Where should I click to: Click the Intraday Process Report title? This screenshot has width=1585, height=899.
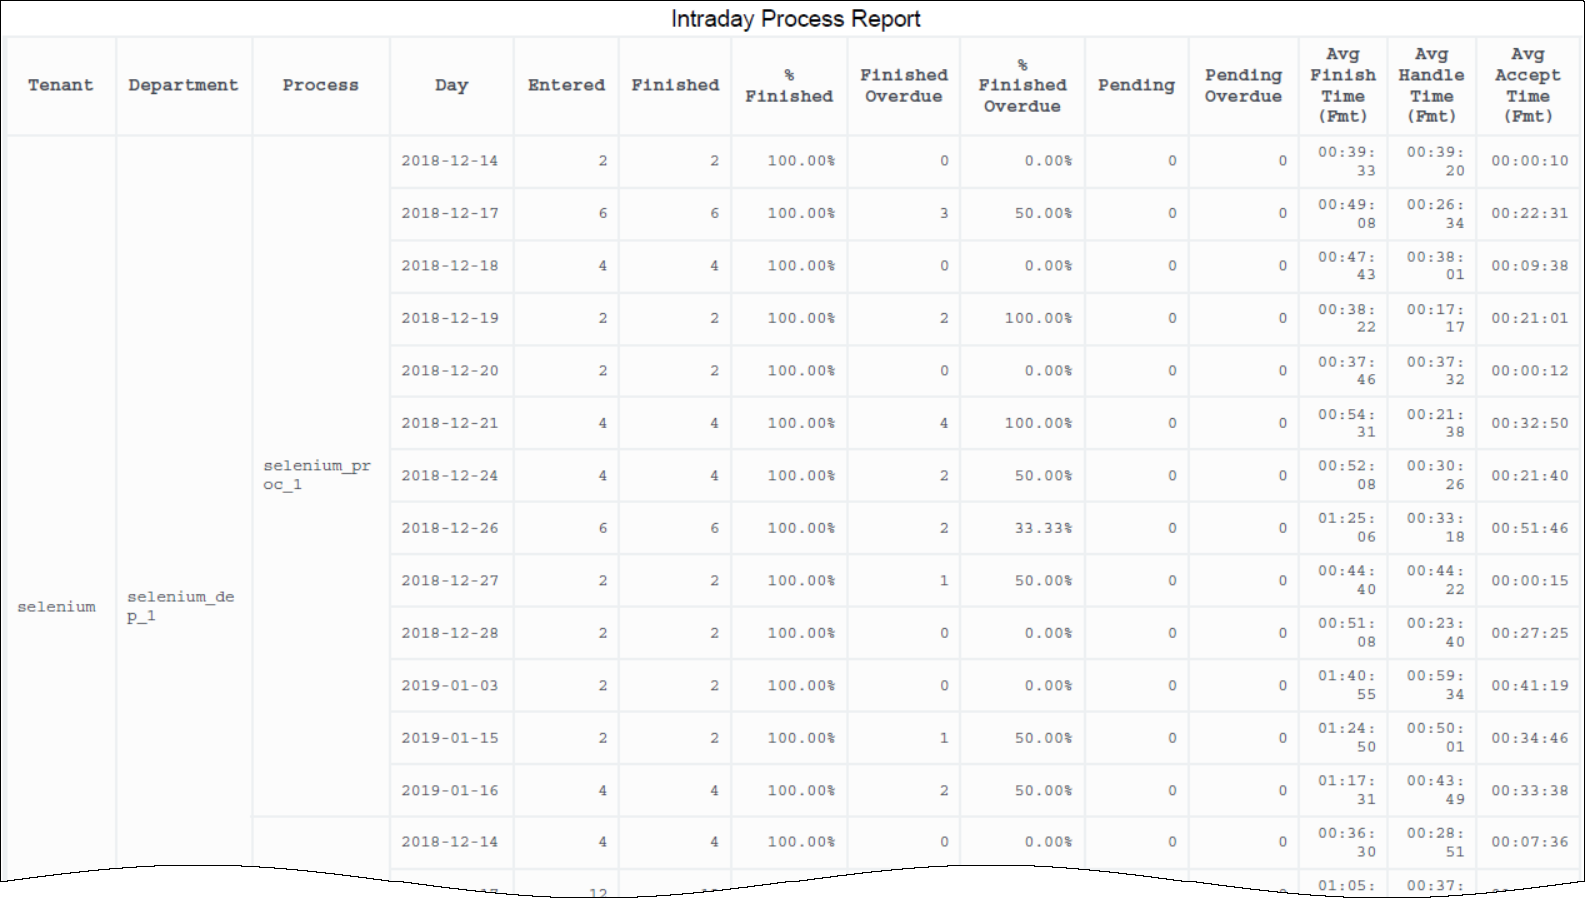point(795,19)
